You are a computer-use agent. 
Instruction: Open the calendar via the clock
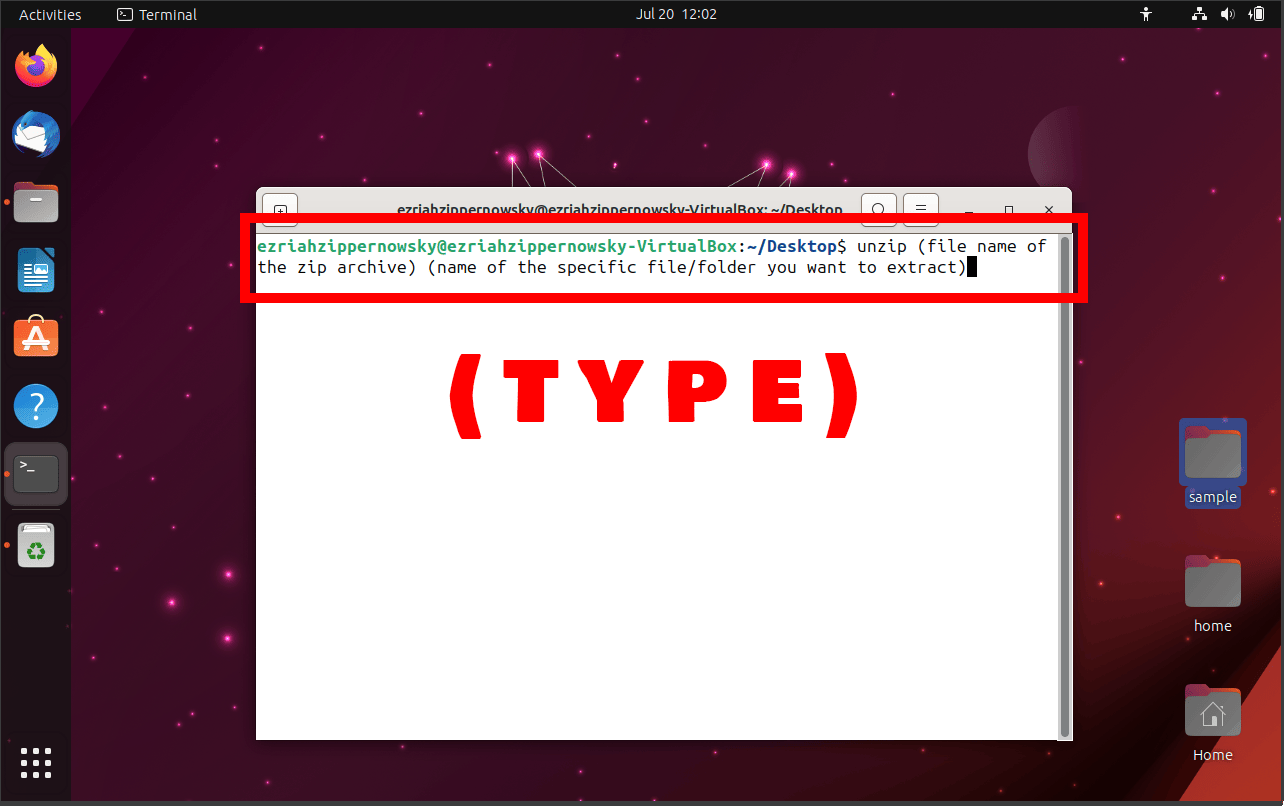point(677,14)
